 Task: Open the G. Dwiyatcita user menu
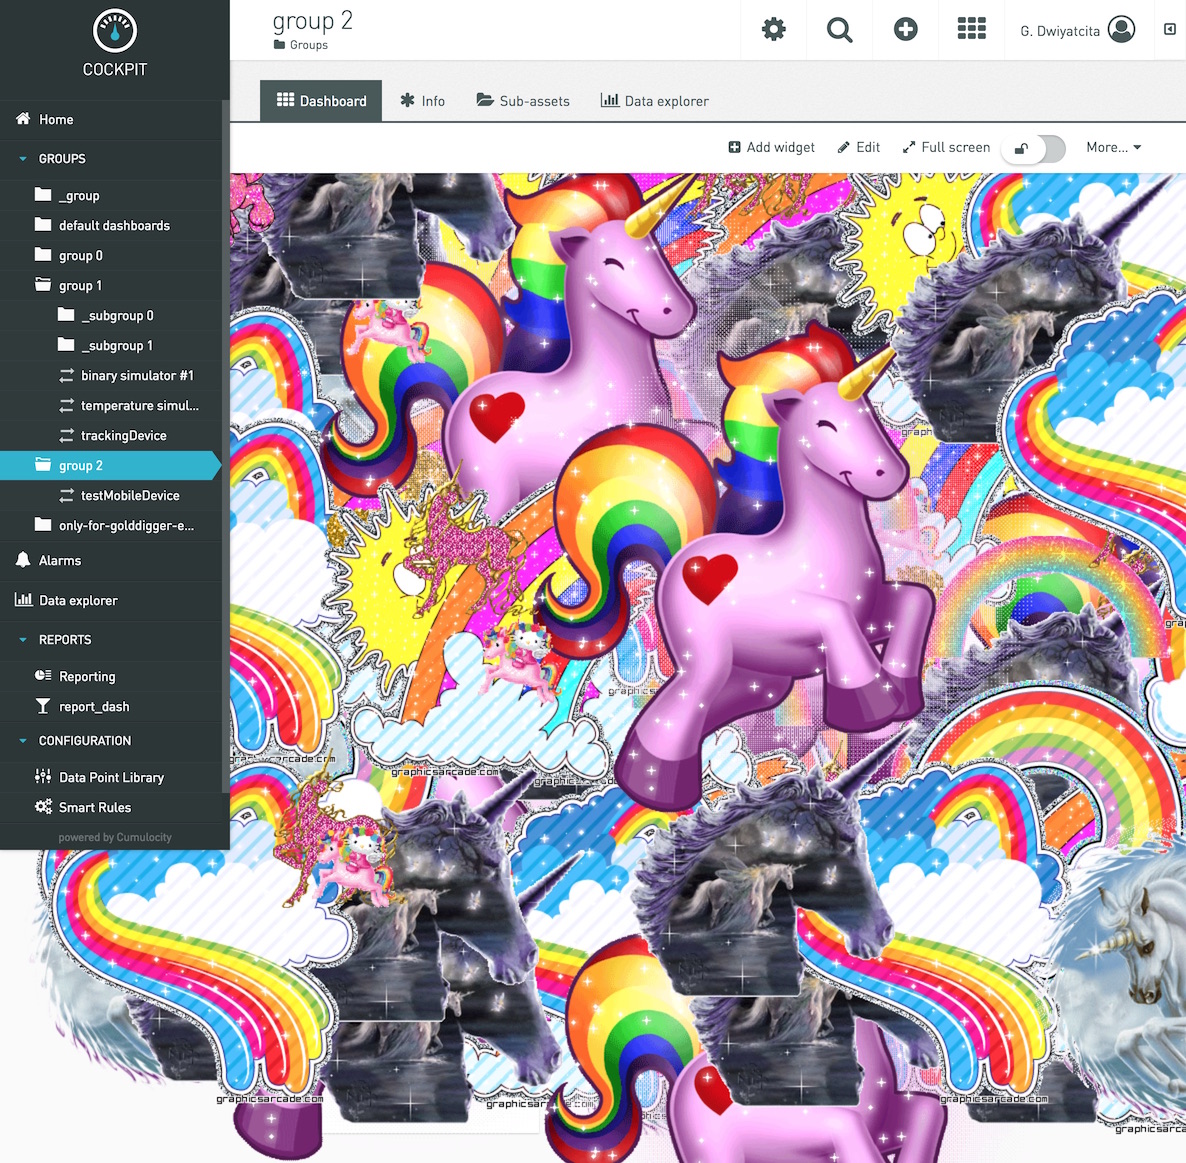[x=1077, y=30]
